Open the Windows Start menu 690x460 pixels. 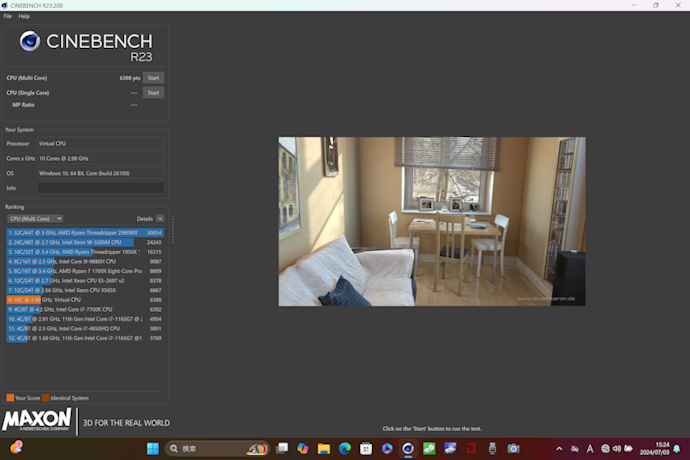click(x=153, y=449)
